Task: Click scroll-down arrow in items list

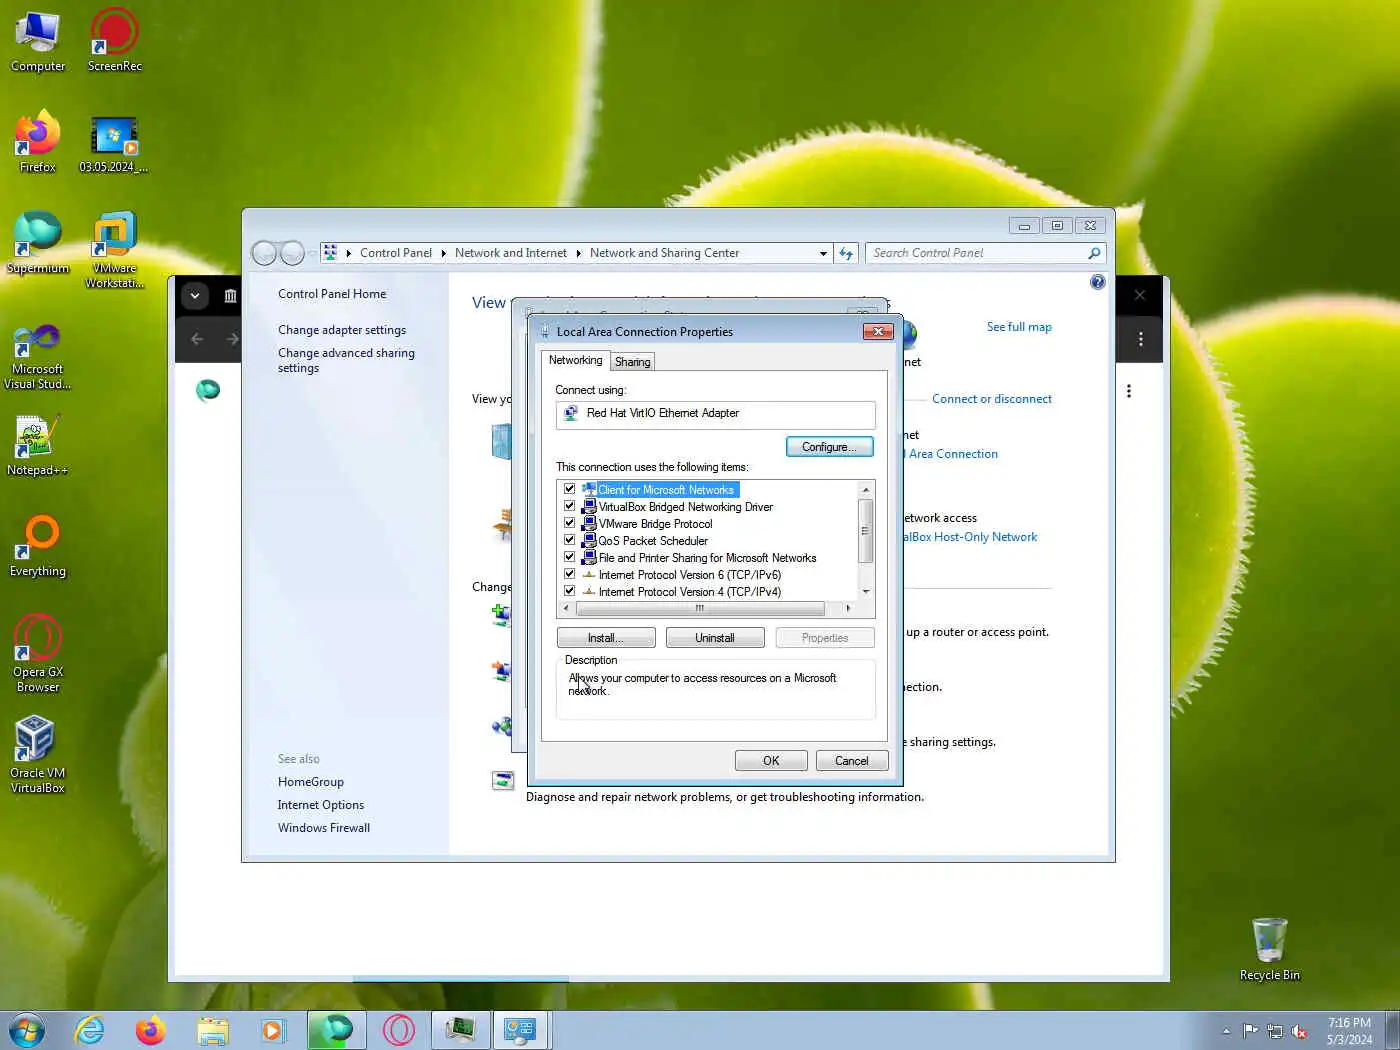Action: 866,591
